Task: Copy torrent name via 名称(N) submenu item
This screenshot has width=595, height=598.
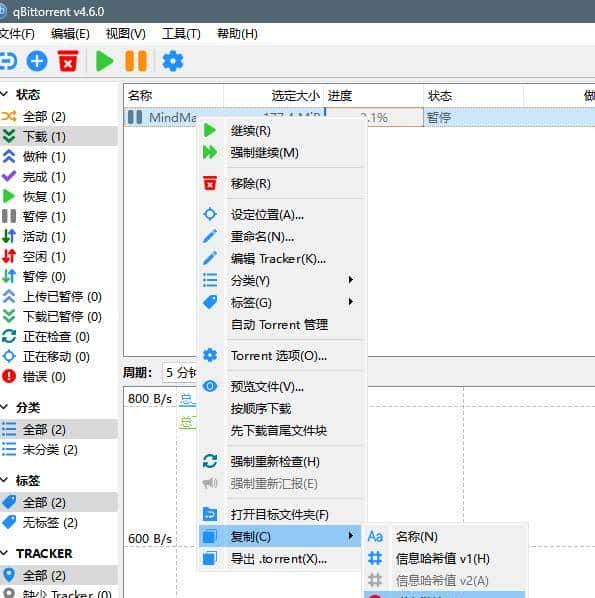Action: click(445, 536)
